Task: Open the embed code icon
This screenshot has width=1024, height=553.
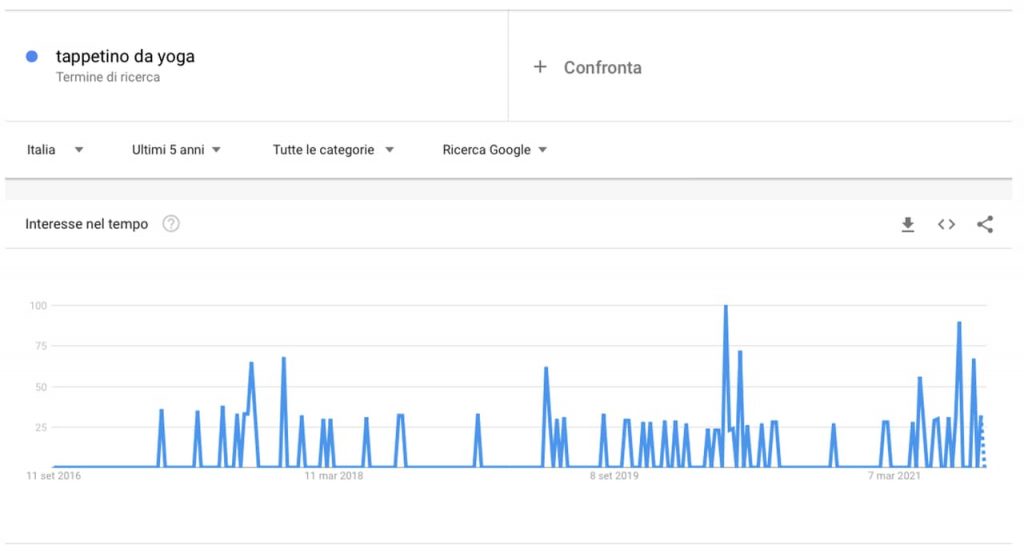Action: click(946, 225)
